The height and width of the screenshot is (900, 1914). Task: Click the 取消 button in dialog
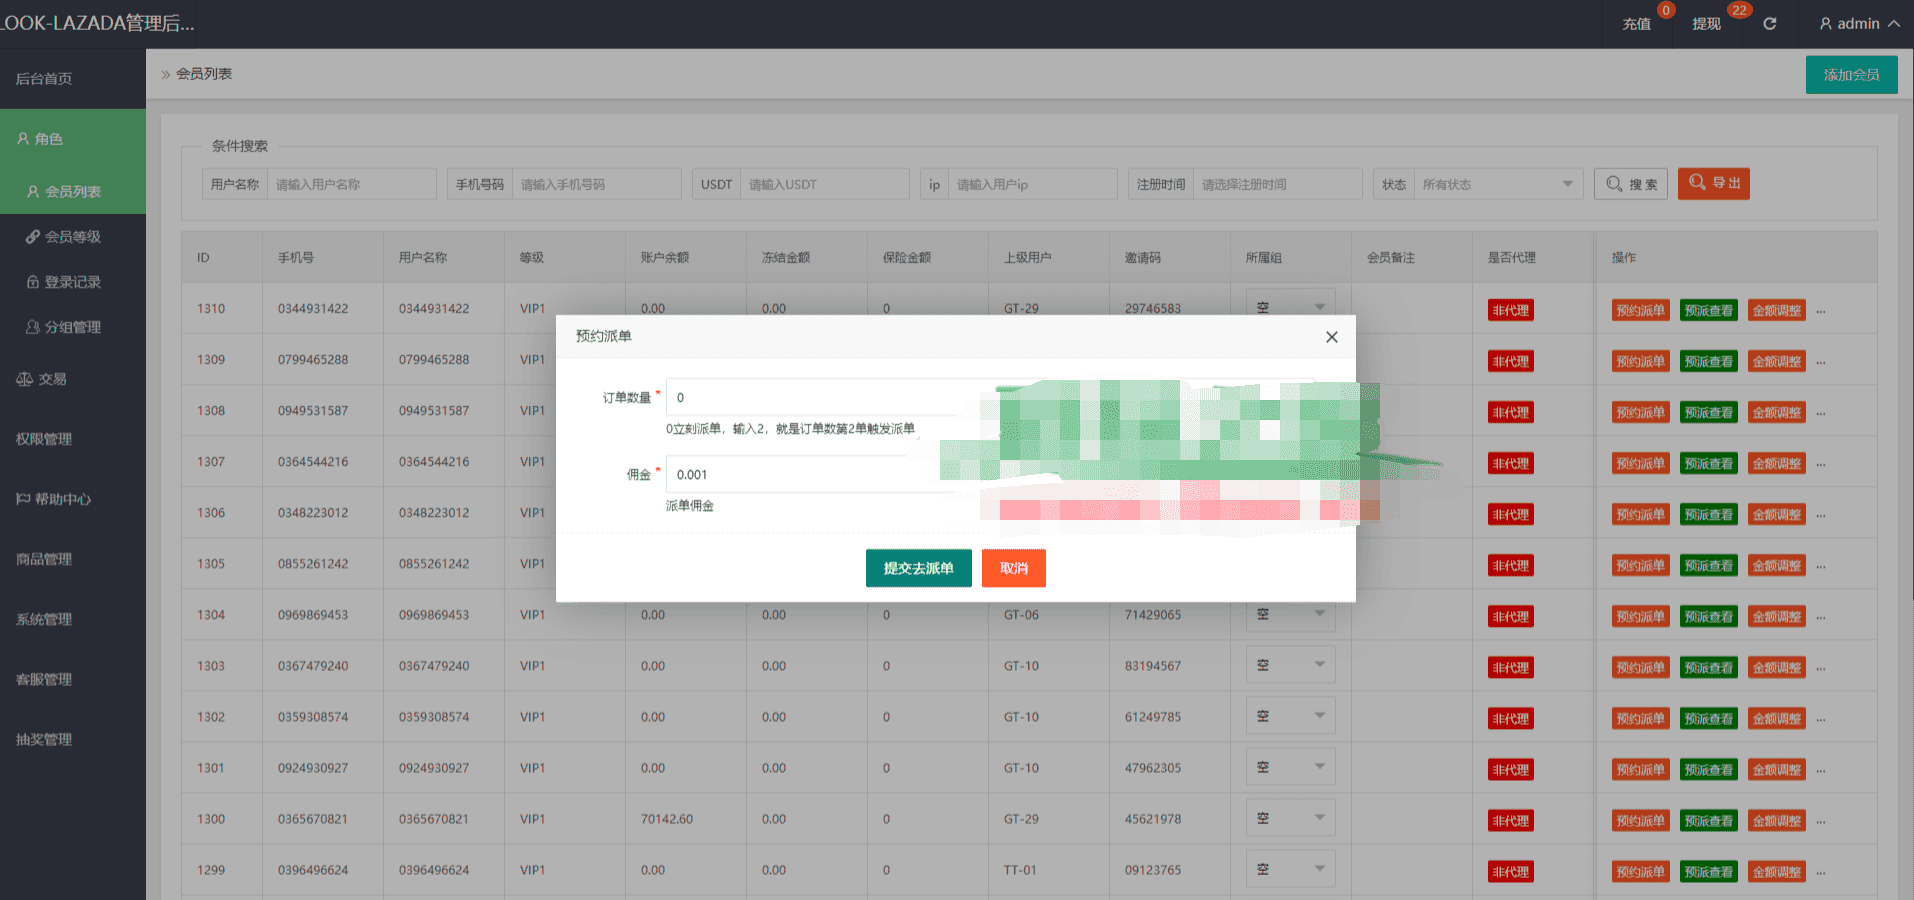[x=1013, y=568]
